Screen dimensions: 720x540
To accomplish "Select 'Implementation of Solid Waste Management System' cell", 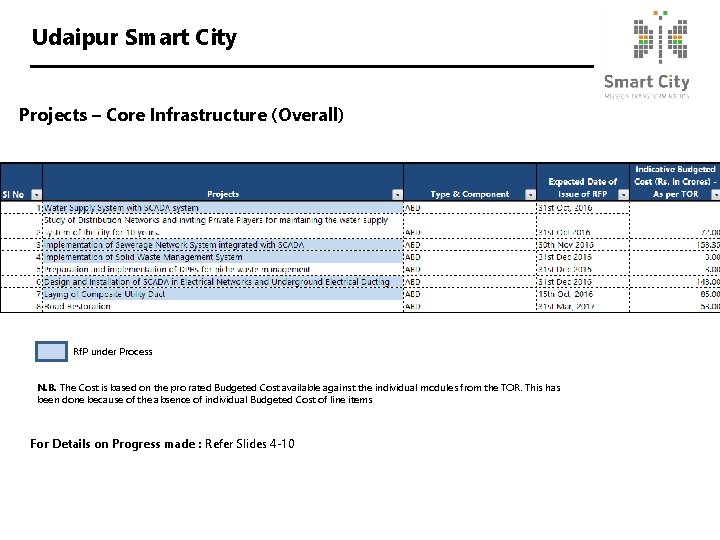I will [x=223, y=257].
